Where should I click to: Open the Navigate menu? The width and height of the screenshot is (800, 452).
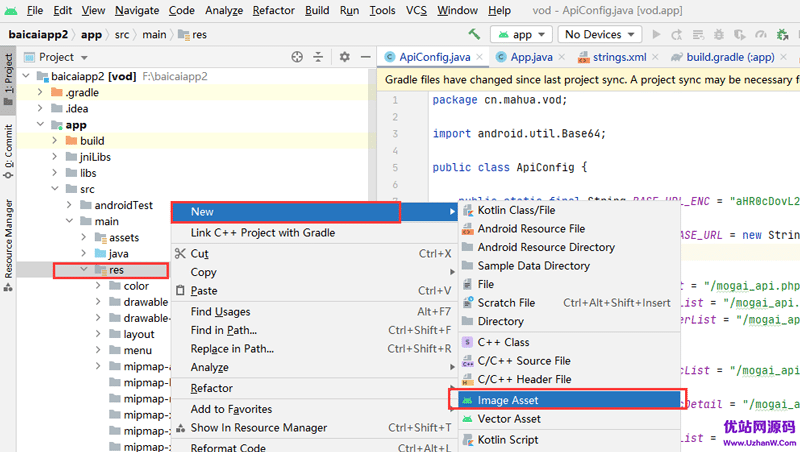pyautogui.click(x=137, y=10)
